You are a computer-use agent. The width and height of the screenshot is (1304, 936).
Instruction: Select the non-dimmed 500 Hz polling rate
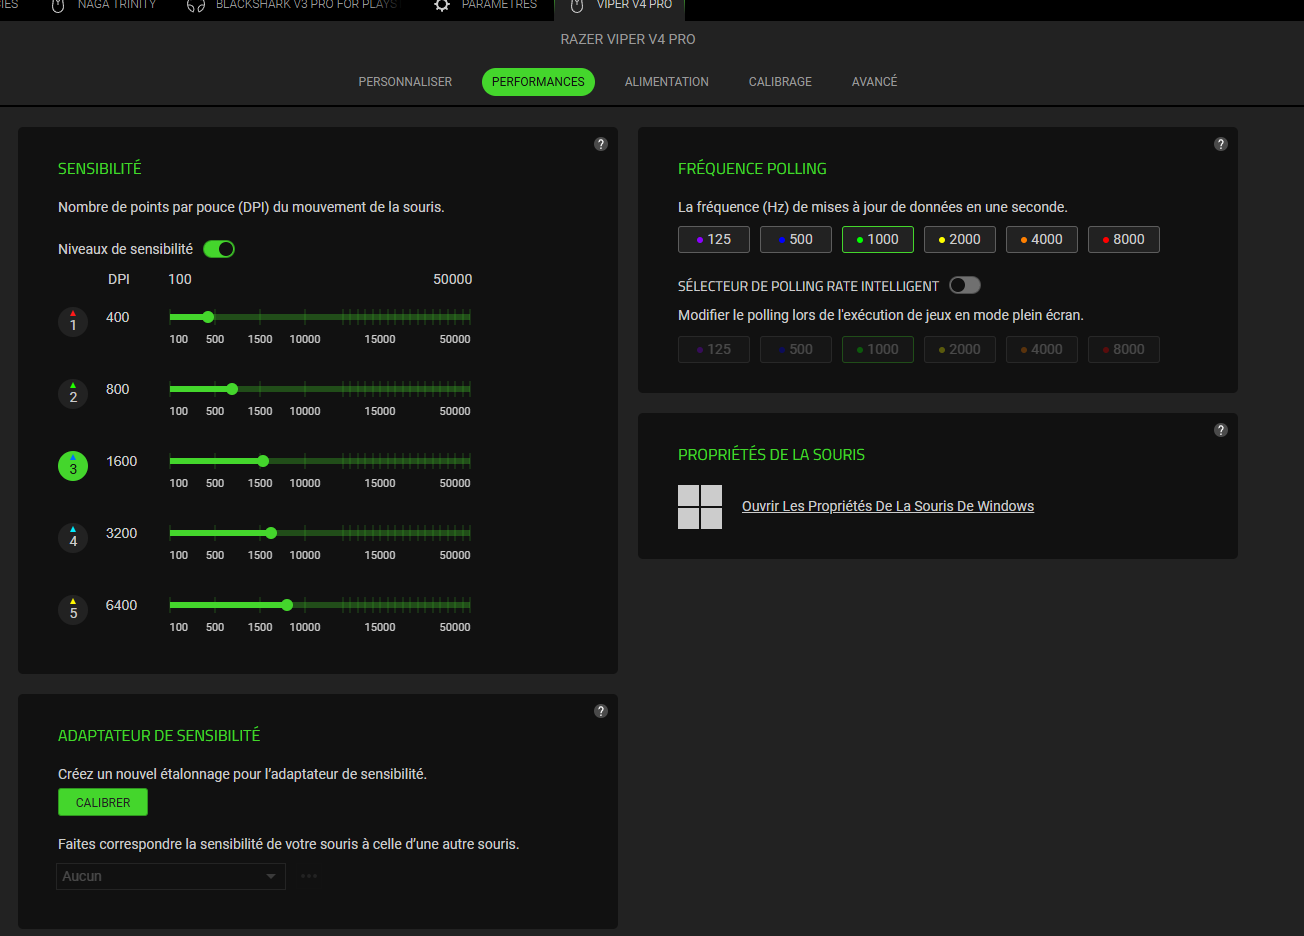tap(796, 239)
